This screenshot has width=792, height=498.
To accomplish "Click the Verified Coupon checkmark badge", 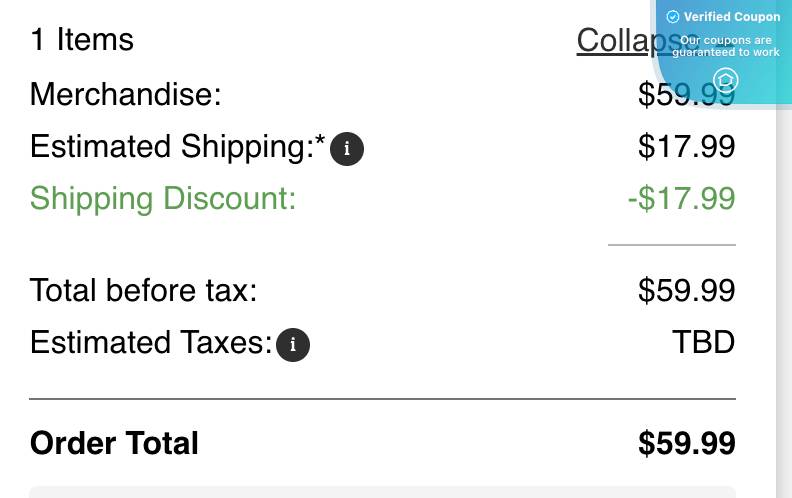I will [673, 17].
